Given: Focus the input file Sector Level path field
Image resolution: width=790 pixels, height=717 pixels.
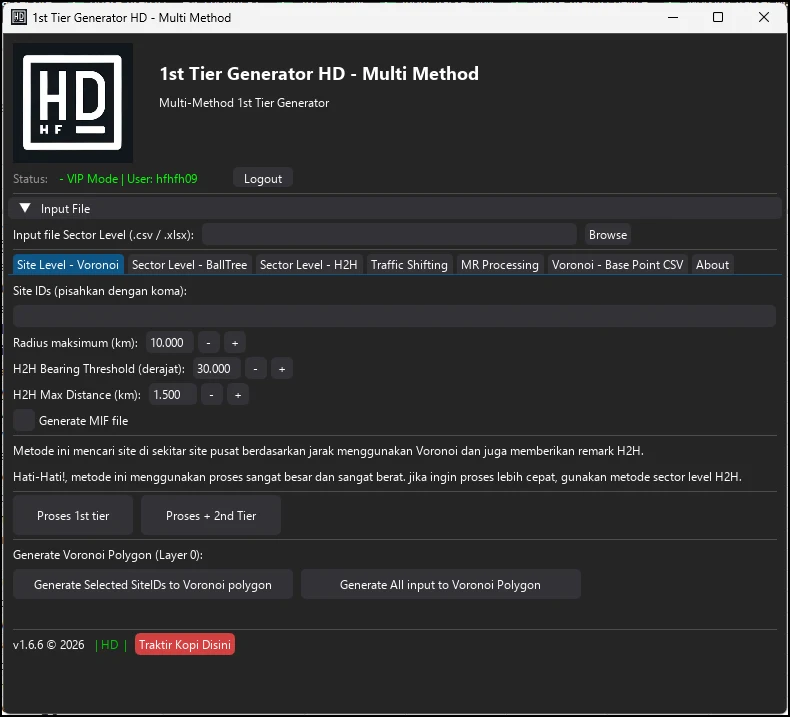Looking at the screenshot, I should click(389, 234).
